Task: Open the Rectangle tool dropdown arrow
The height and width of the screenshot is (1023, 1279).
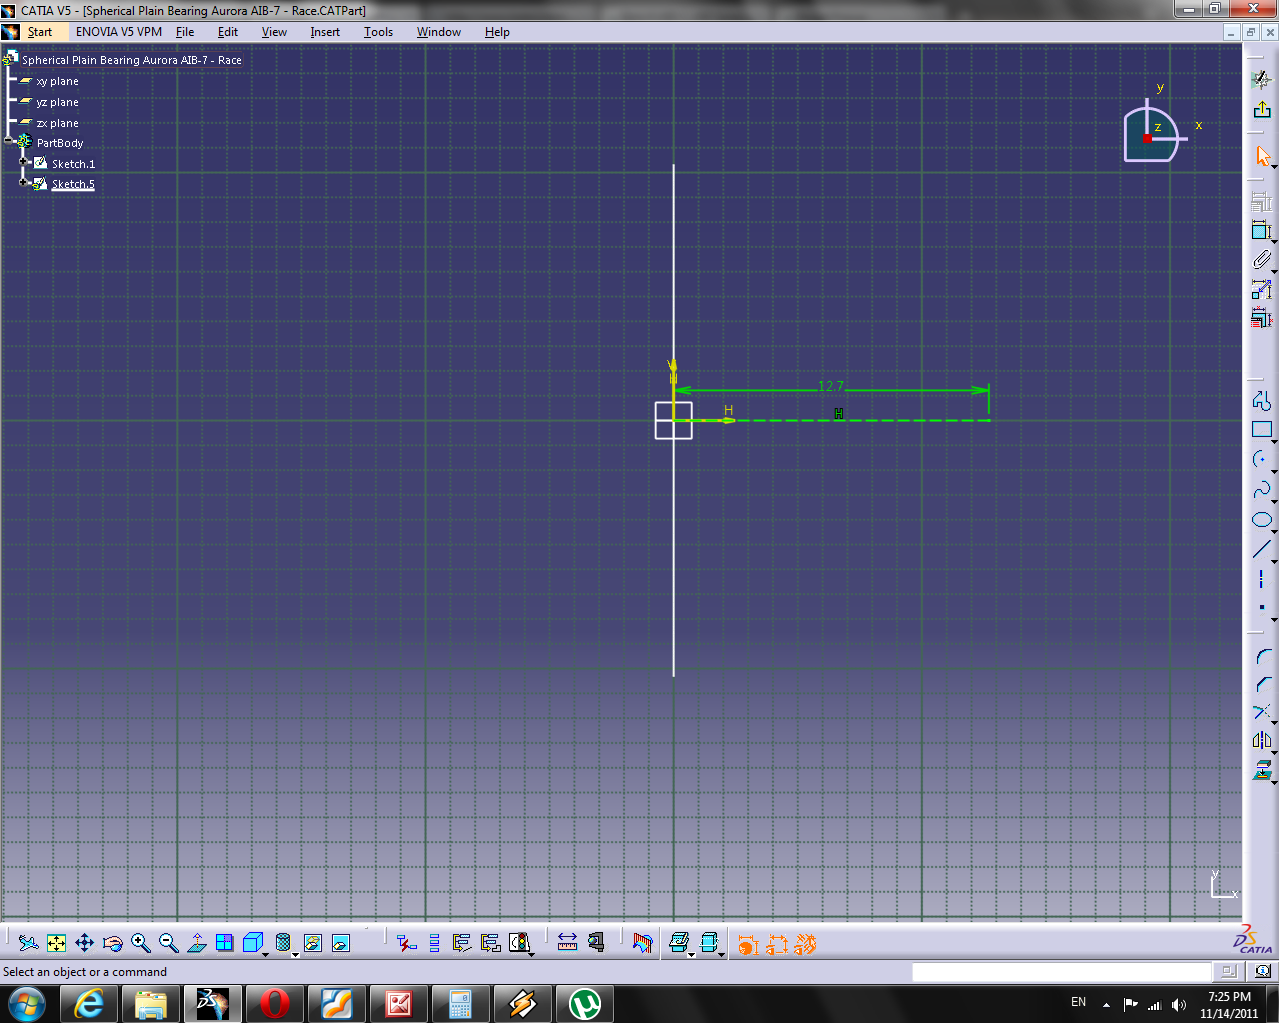Action: tap(1274, 440)
